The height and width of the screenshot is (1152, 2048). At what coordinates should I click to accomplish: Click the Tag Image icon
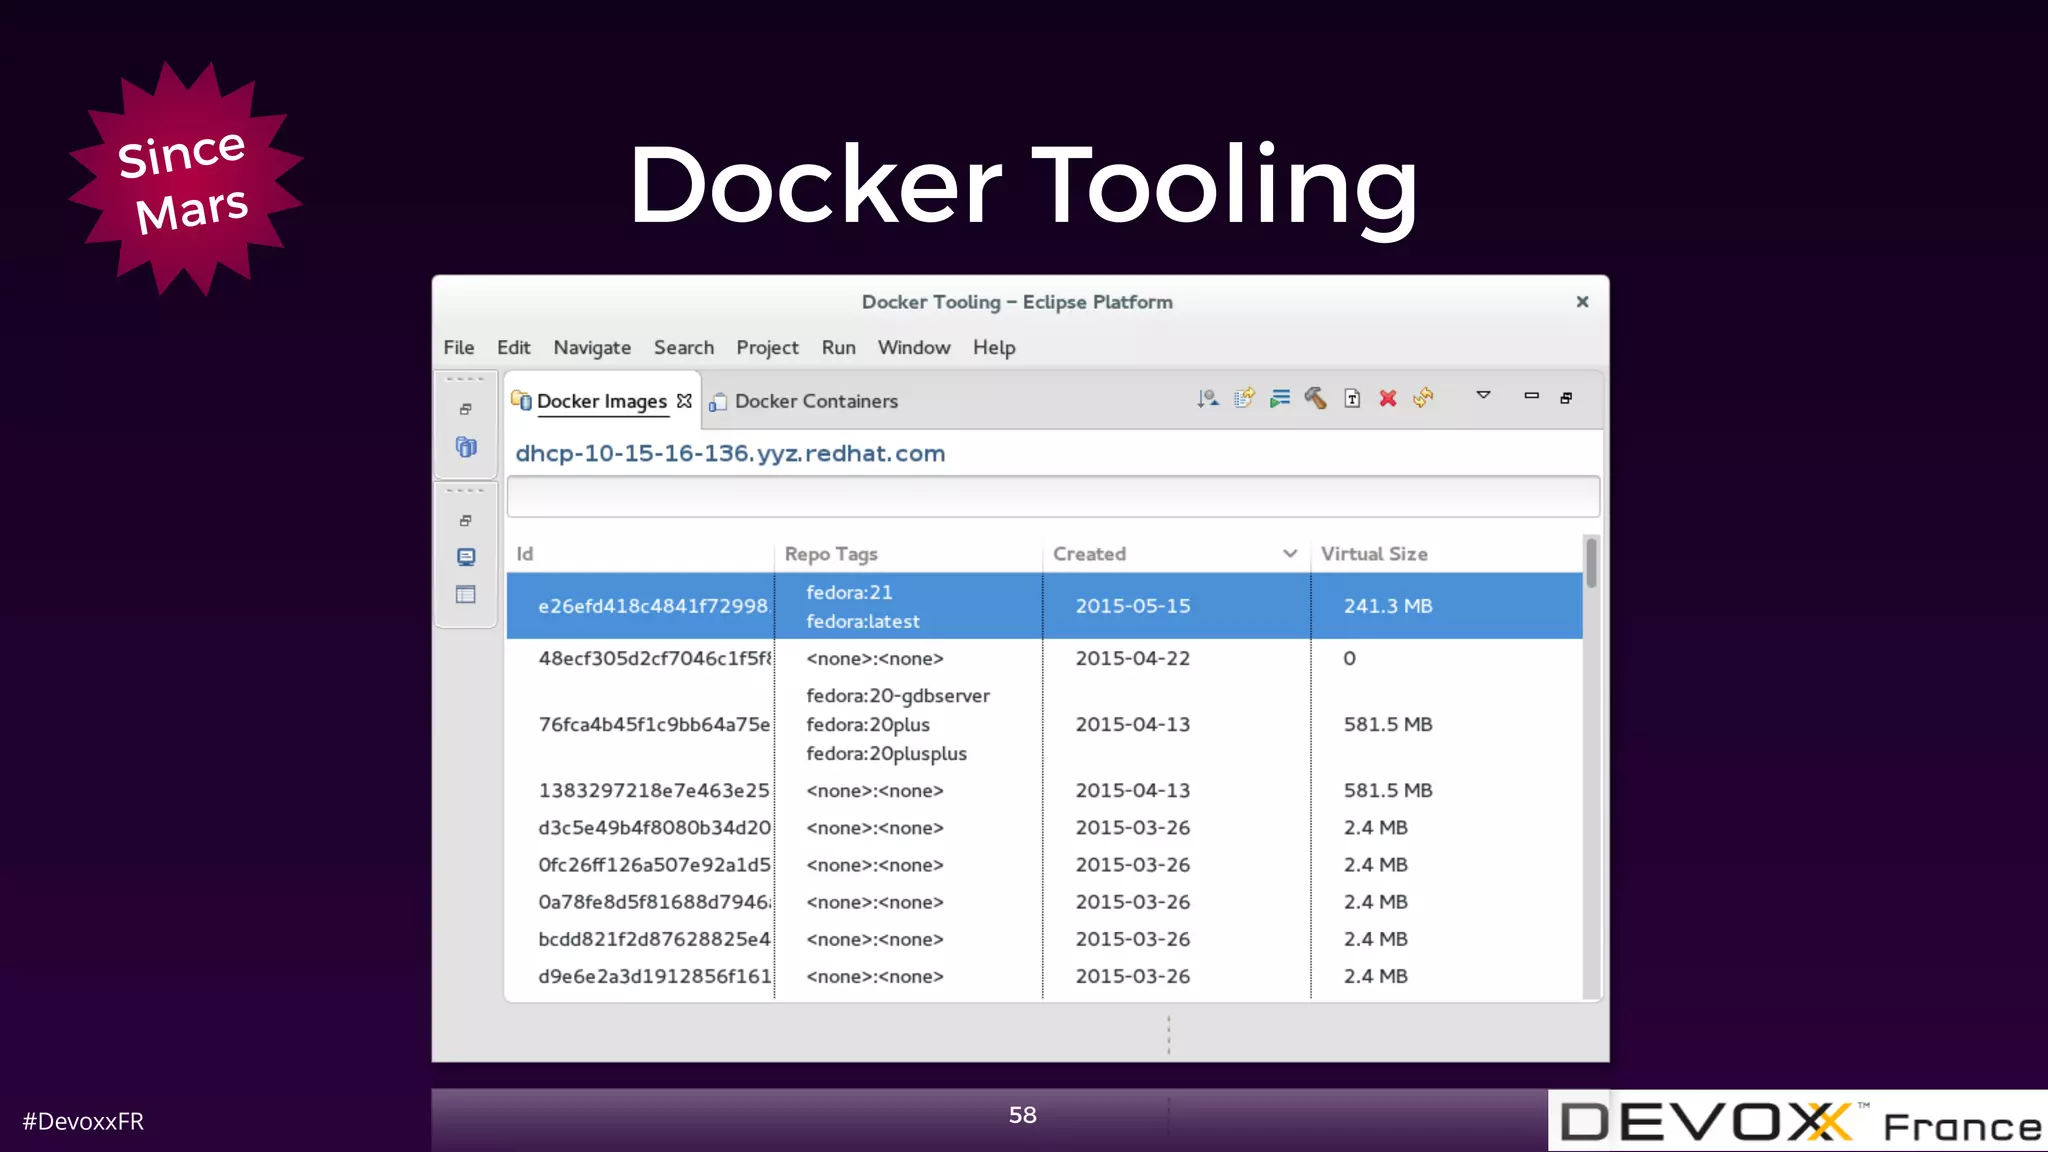[1352, 398]
